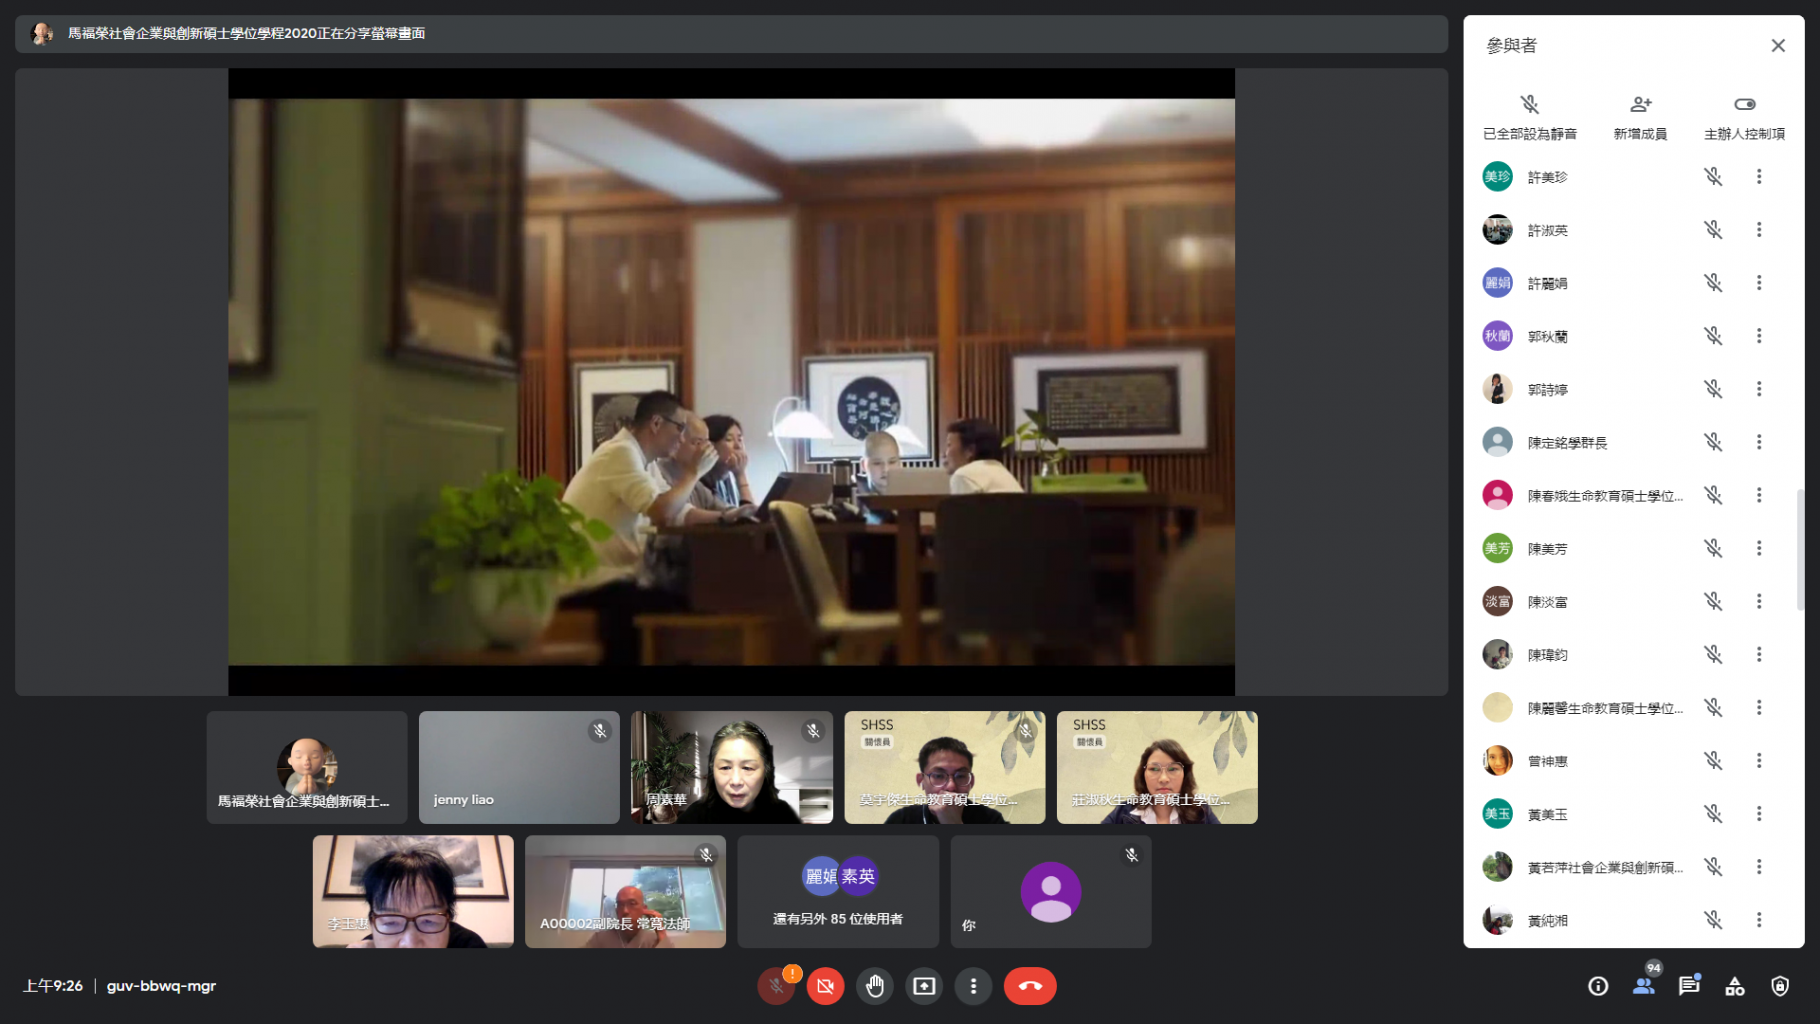Open more options for 許美珍
1820x1024 pixels.
1759,177
